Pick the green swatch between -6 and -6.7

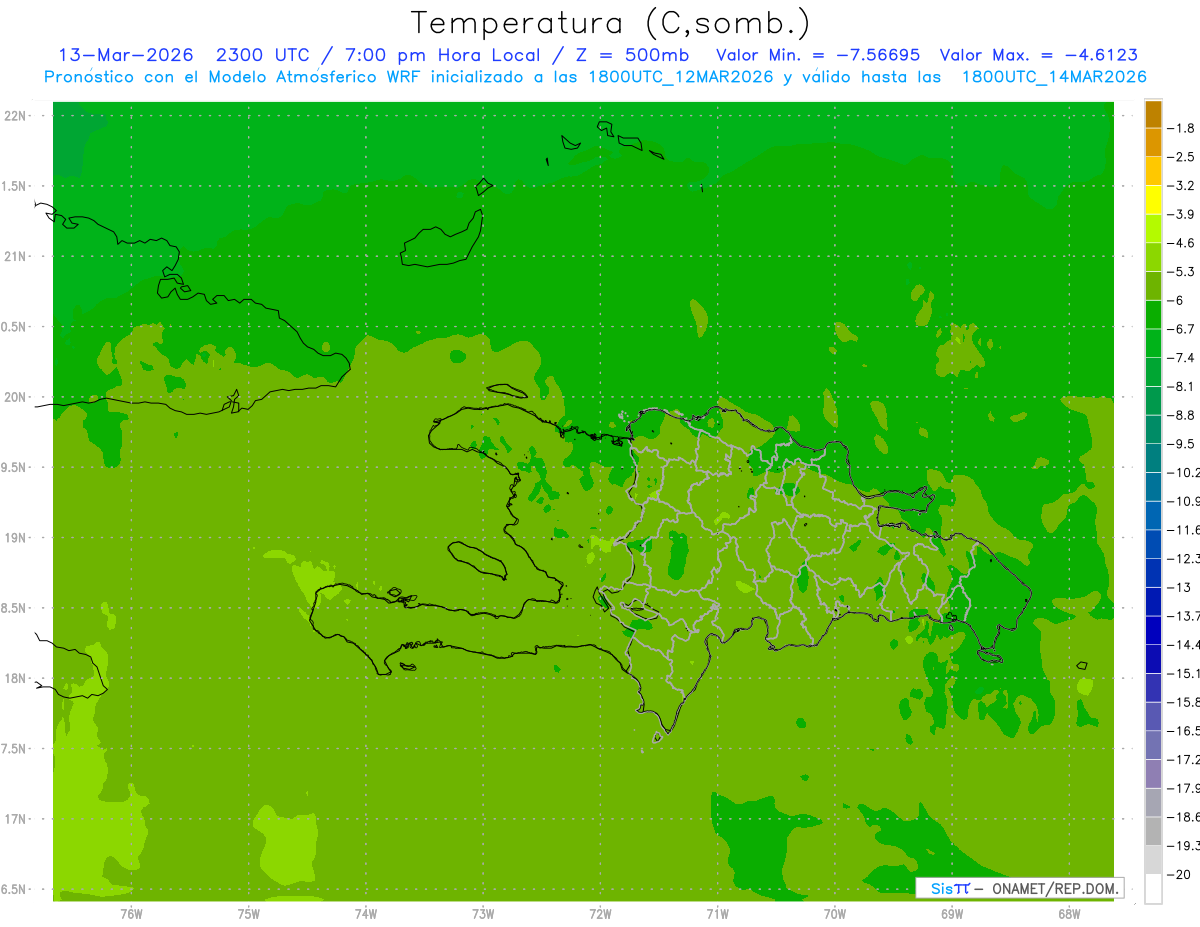[x=1154, y=315]
